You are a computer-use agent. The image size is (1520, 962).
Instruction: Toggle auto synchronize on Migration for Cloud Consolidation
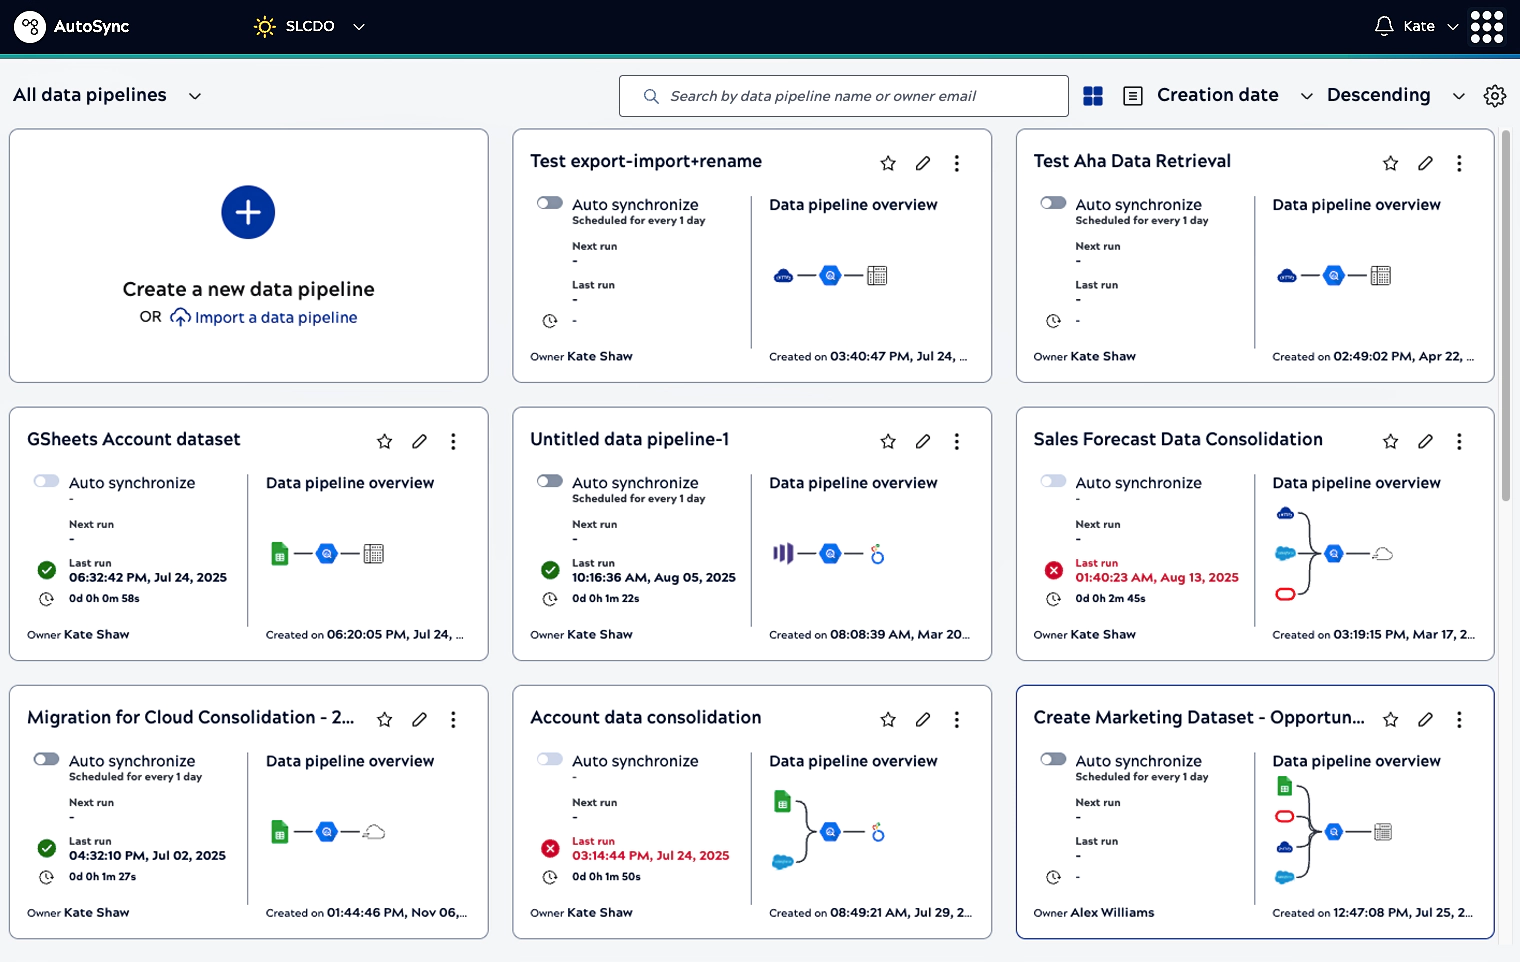[x=47, y=759]
